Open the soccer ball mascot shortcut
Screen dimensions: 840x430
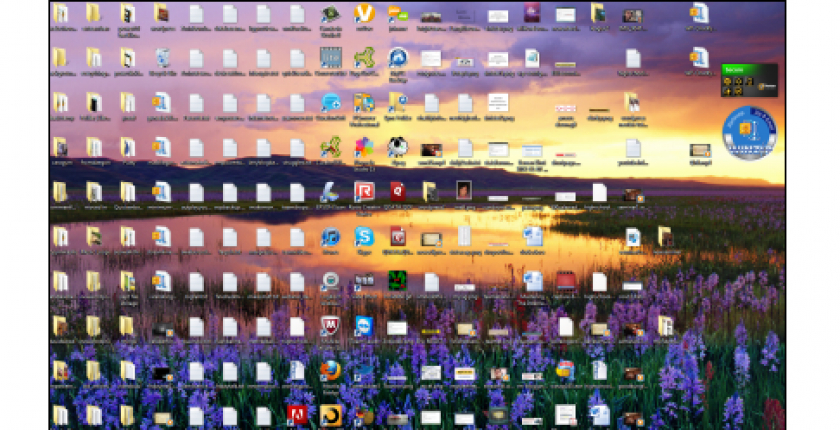pyautogui.click(x=398, y=147)
